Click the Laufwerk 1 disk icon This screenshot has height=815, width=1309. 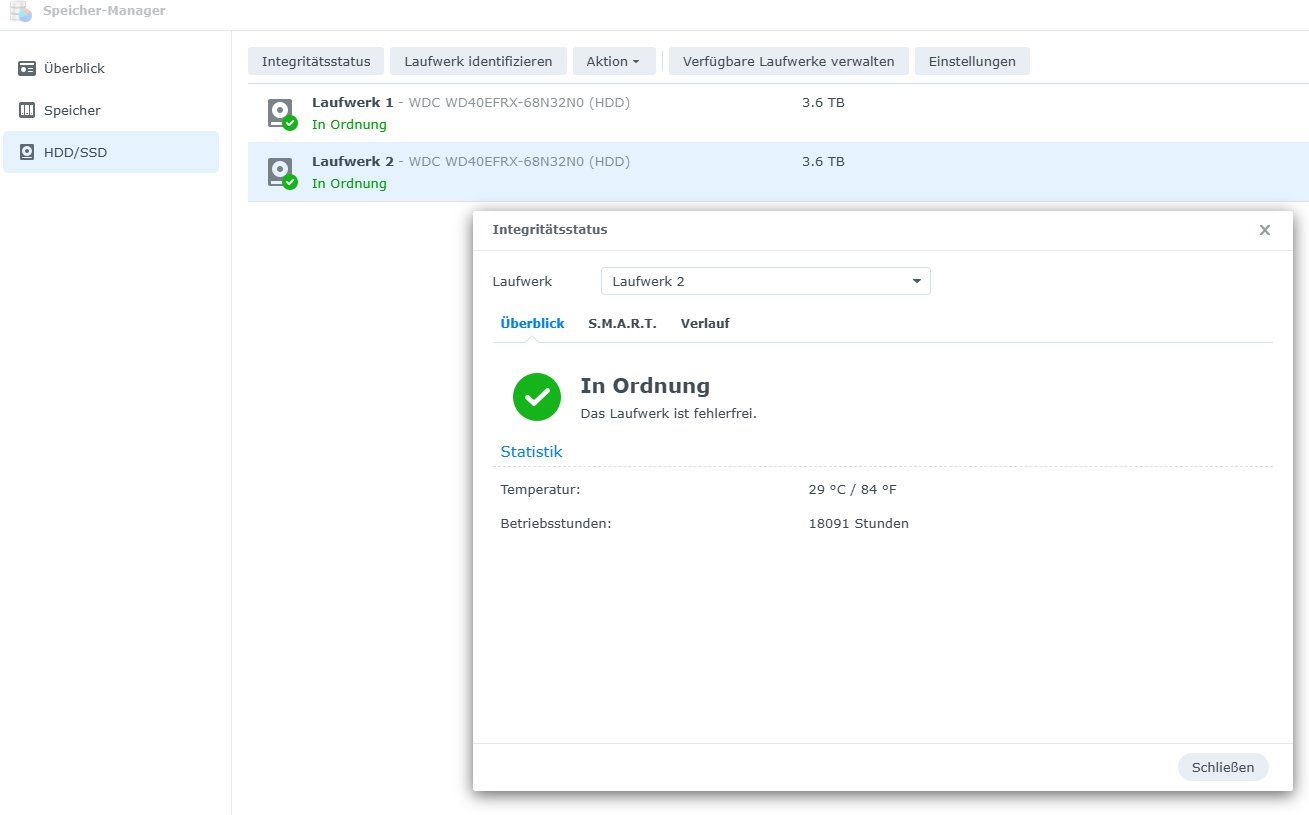282,113
